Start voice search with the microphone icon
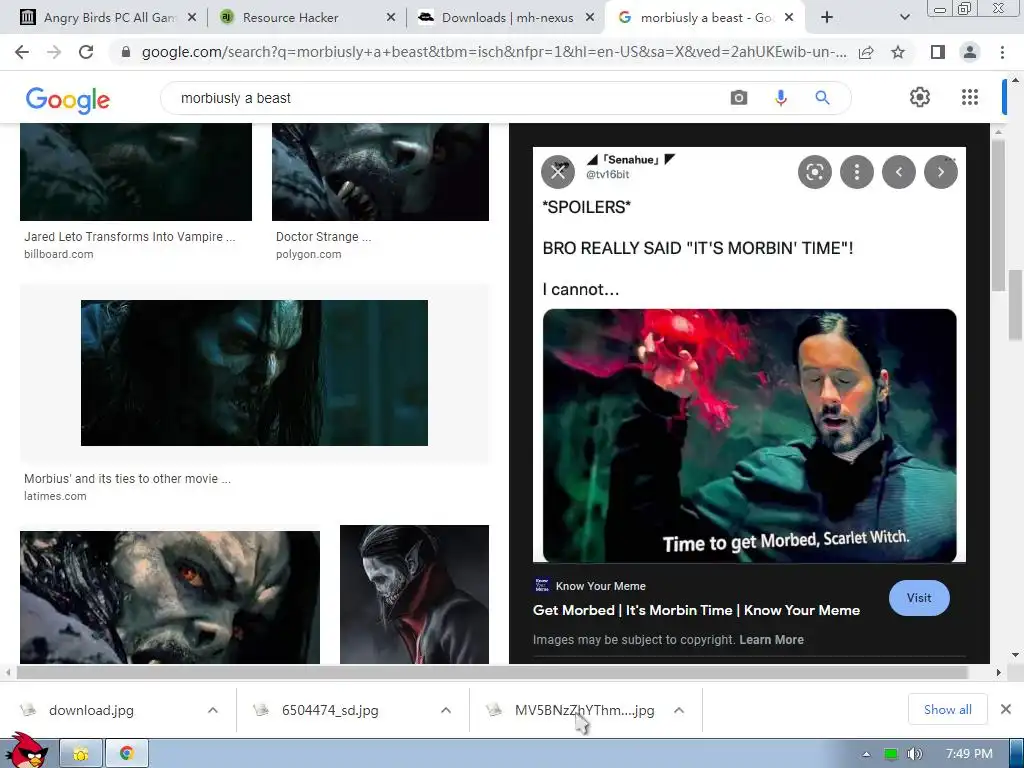Screen dimensions: 1024x768 pos(780,98)
